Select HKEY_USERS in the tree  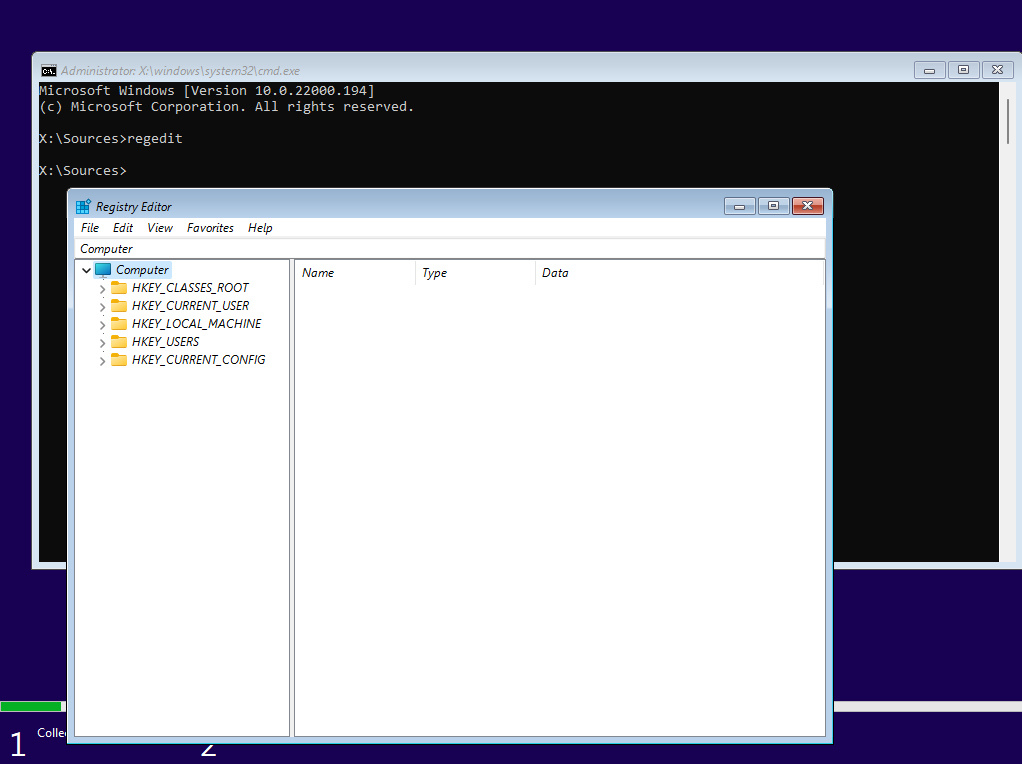click(166, 342)
